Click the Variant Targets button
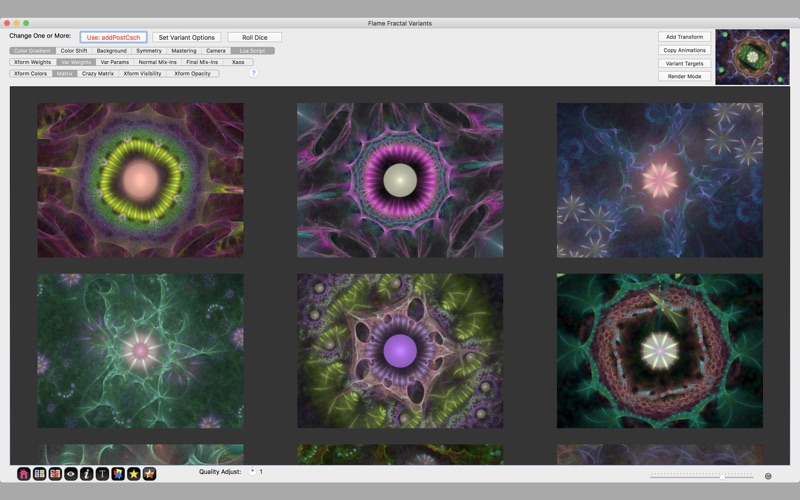The height and width of the screenshot is (500, 800). (684, 63)
